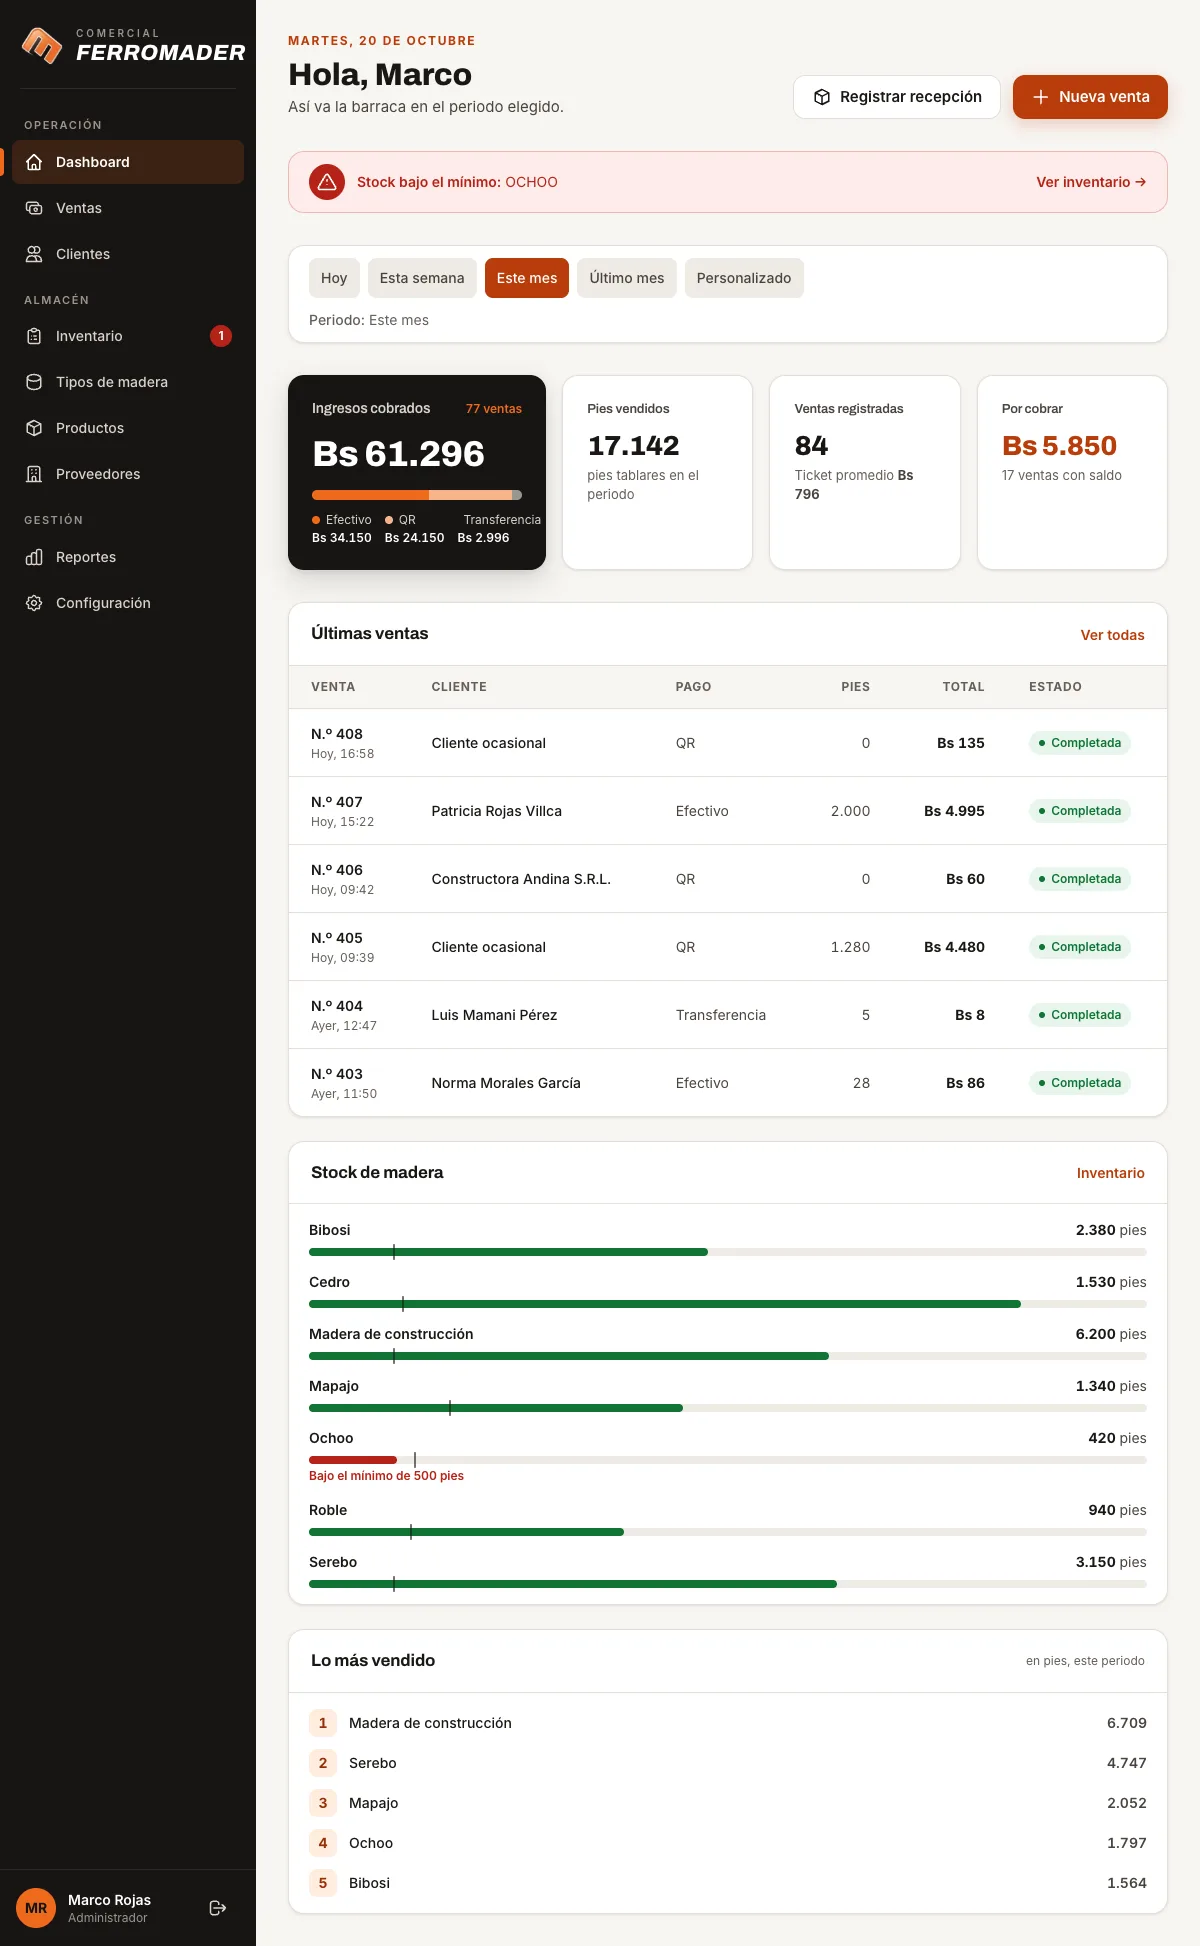Click the Configuración gear icon
The width and height of the screenshot is (1200, 1946).
(x=34, y=603)
